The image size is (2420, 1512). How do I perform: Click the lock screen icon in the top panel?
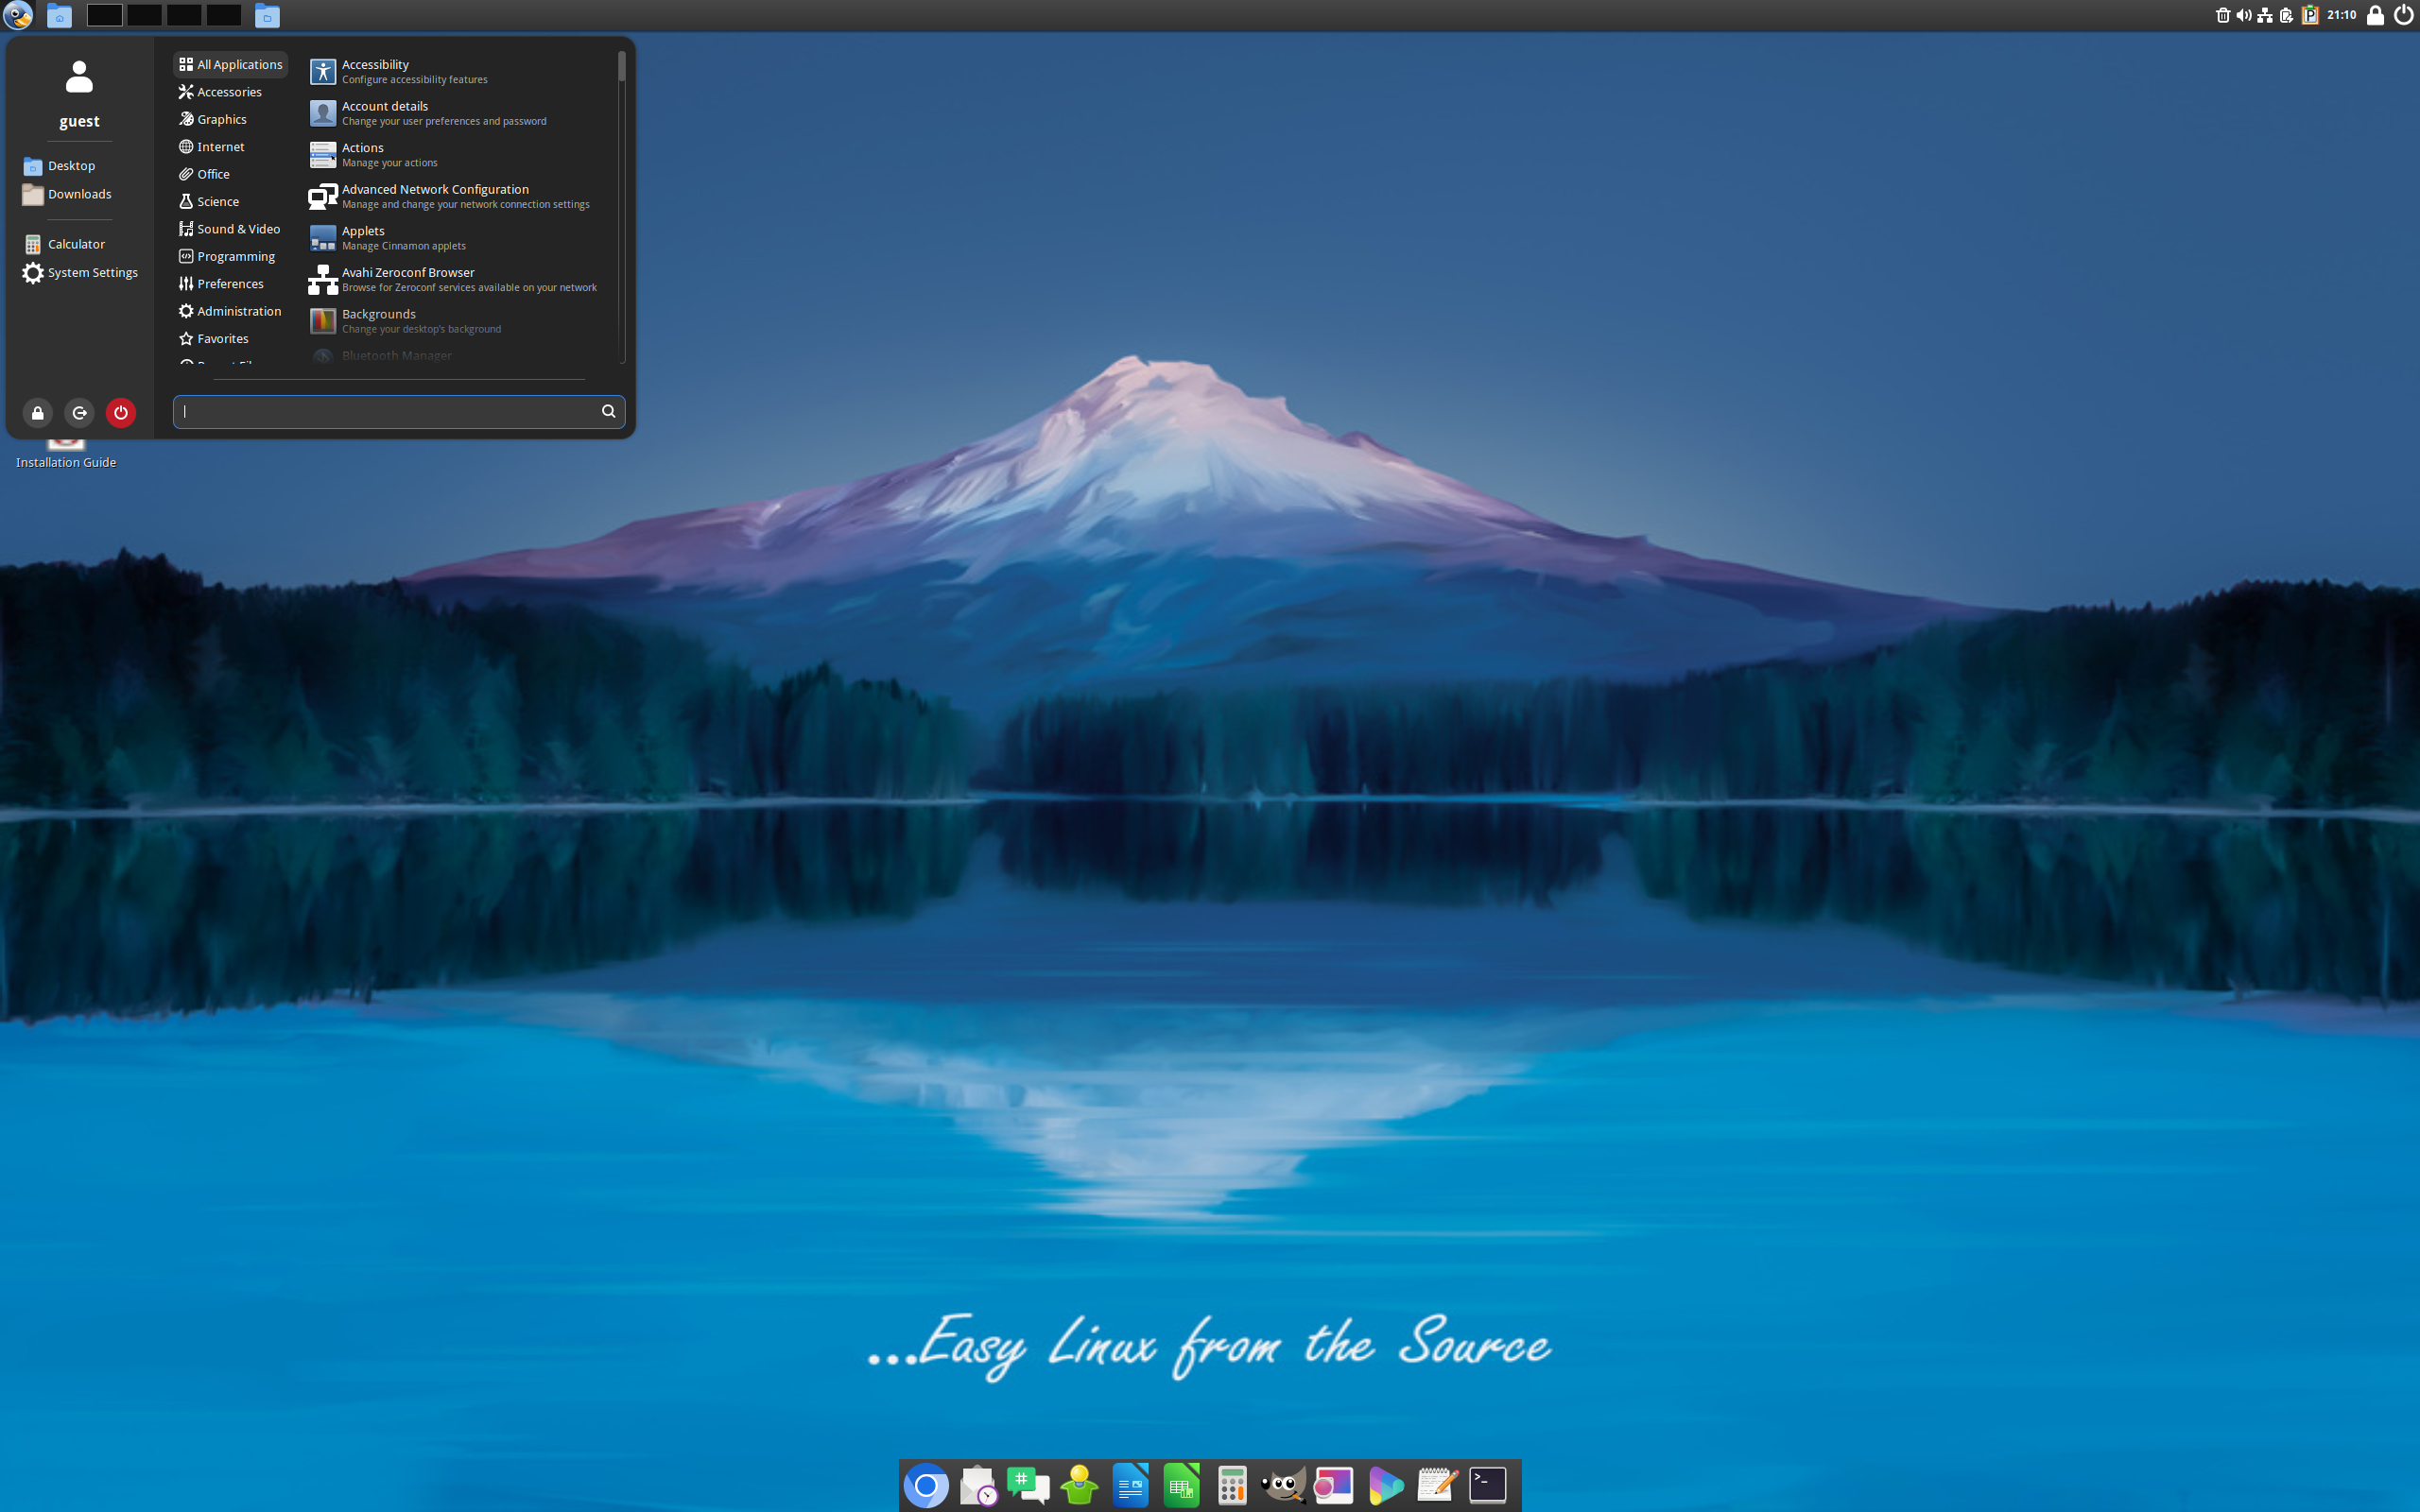[2375, 15]
